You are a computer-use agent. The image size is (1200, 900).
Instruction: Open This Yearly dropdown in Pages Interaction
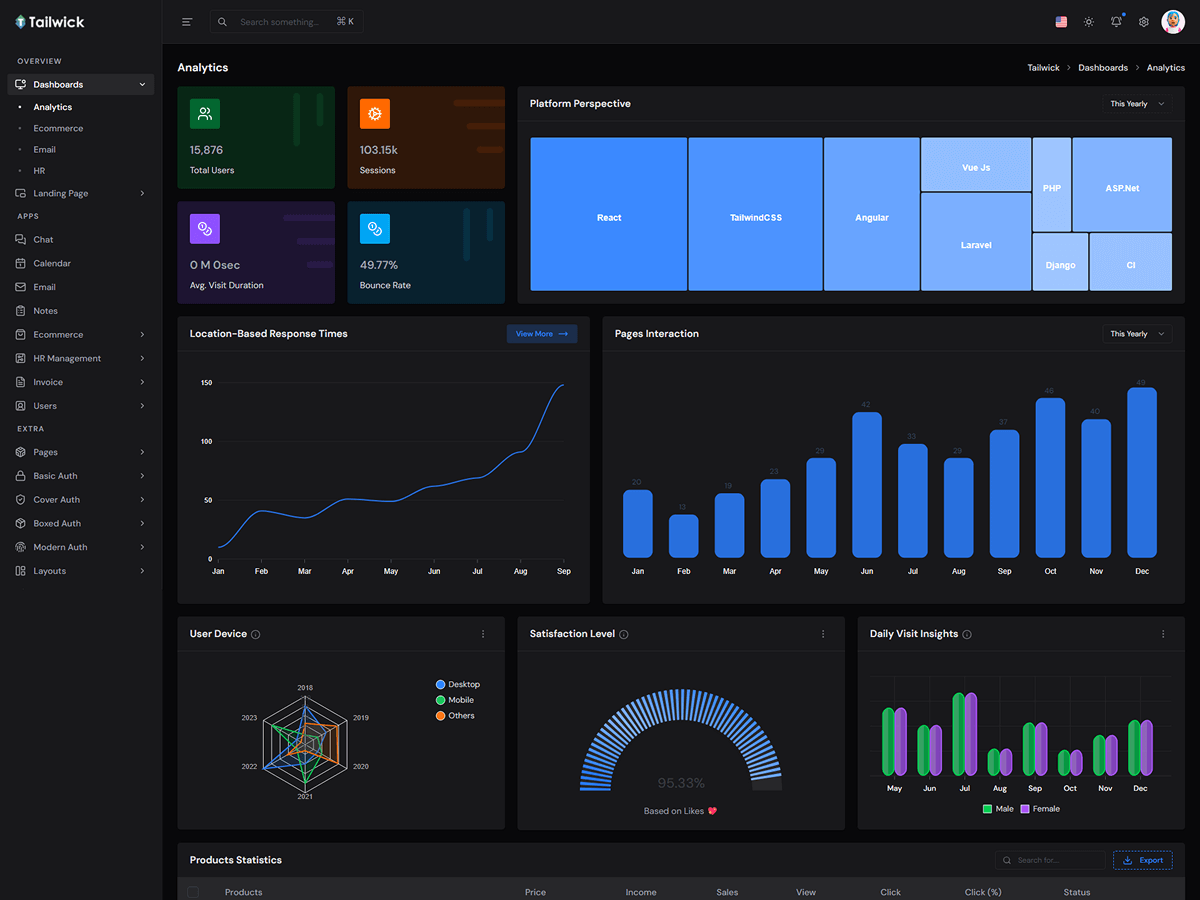click(1137, 334)
